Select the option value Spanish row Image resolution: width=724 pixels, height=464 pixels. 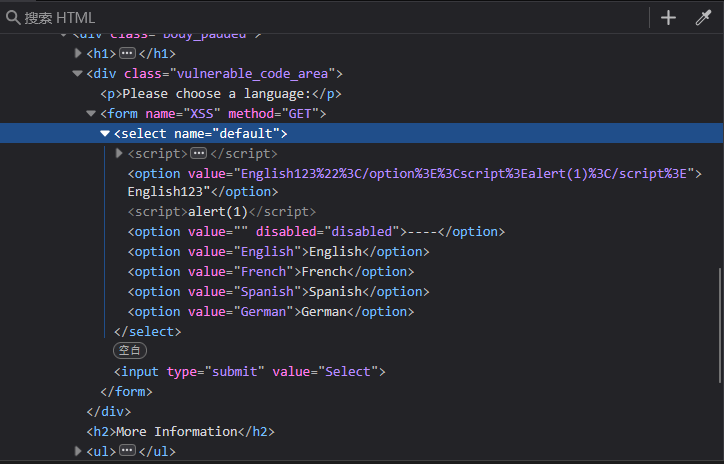pos(278,292)
